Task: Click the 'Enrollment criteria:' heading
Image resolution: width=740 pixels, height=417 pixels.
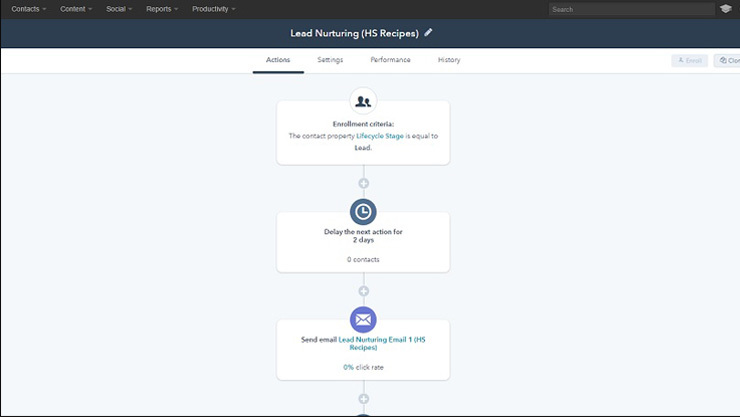Action: click(363, 124)
